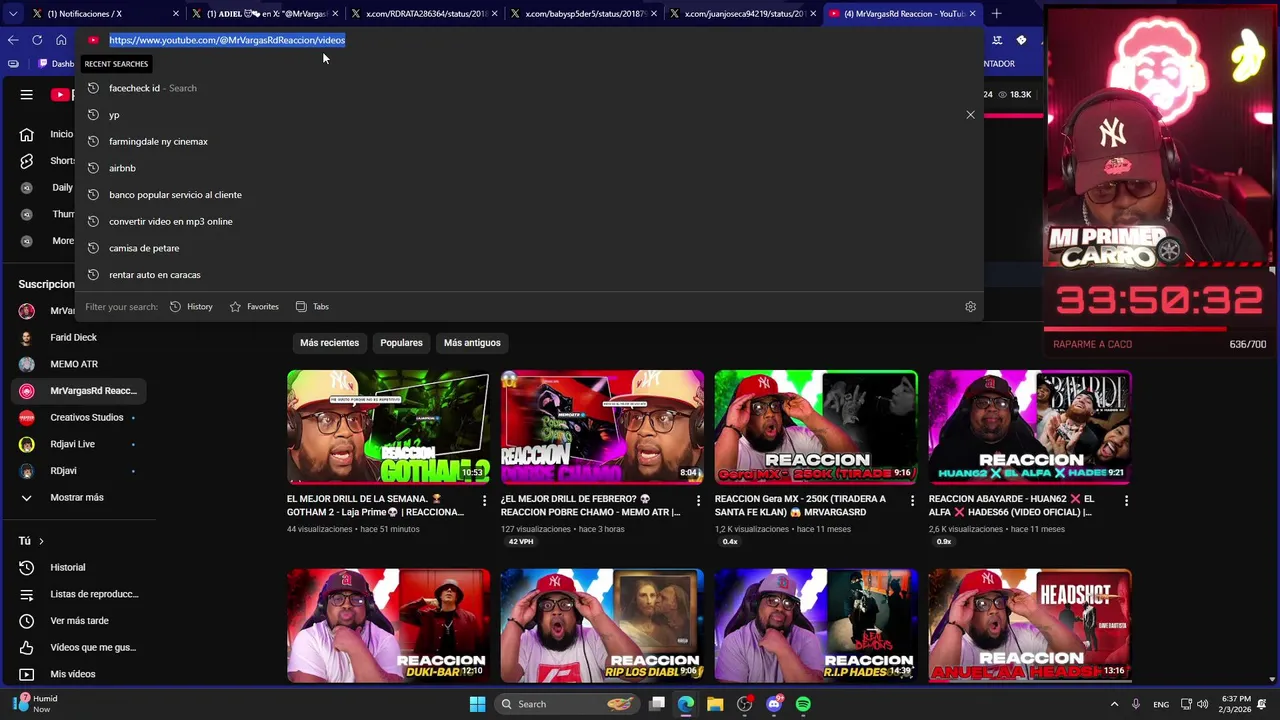This screenshot has width=1280, height=720.
Task: Open browser home page icon
Action: 61,40
